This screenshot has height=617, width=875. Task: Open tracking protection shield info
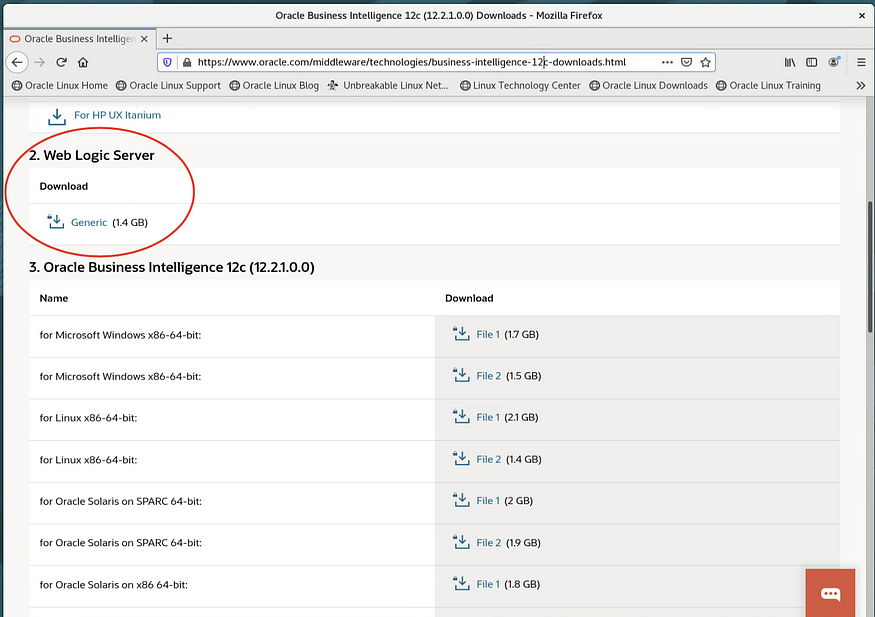(x=167, y=62)
